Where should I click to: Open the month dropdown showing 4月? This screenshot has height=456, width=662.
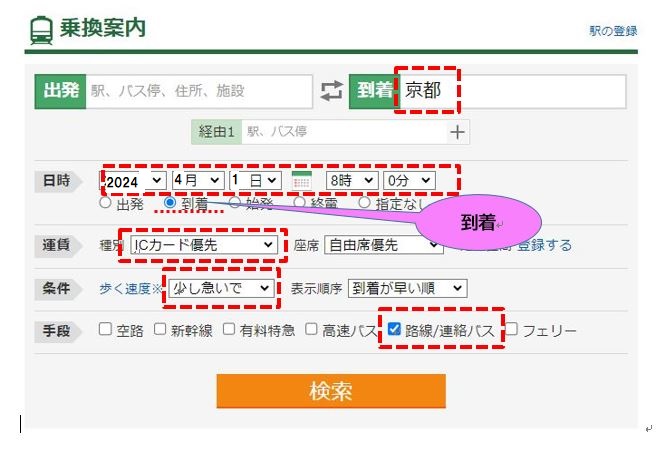coord(198,181)
